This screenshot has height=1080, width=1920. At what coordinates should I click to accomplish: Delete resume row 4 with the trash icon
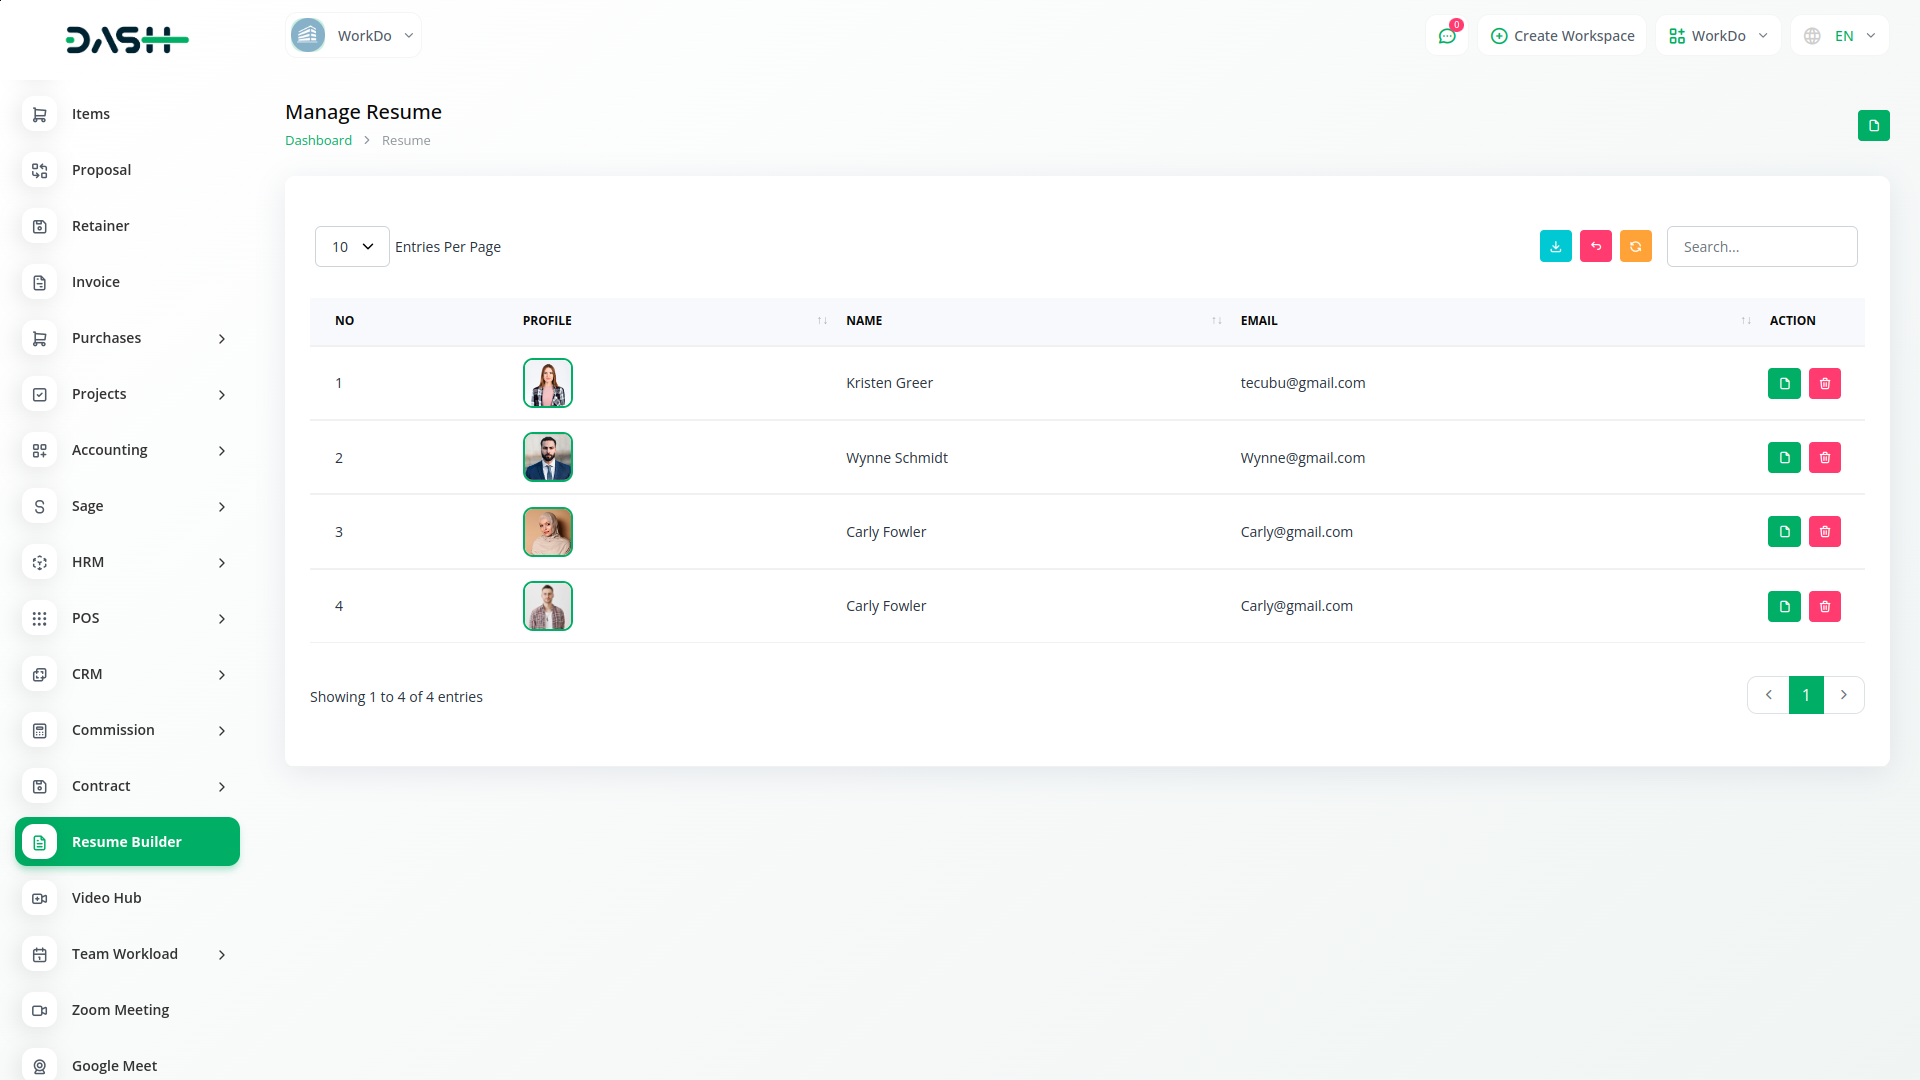(1824, 607)
